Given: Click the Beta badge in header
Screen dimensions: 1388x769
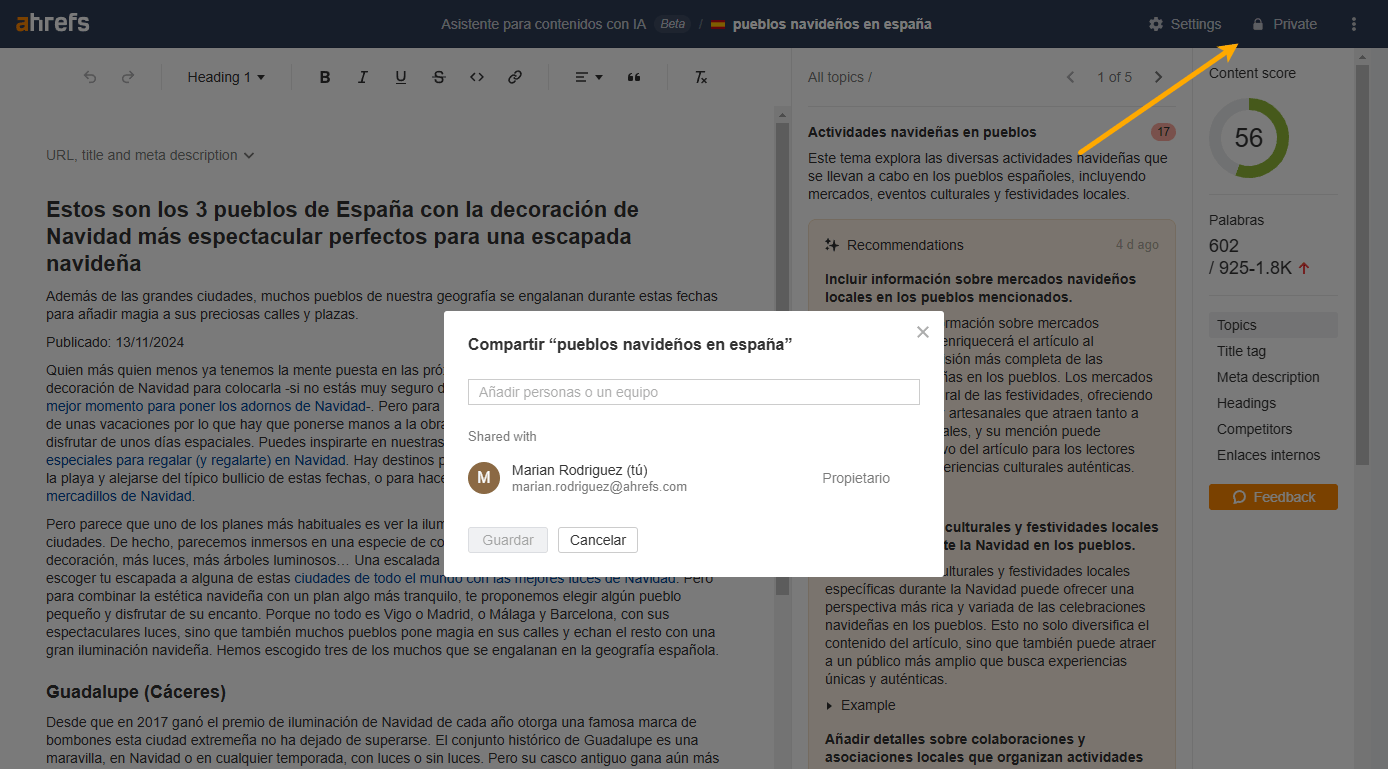Looking at the screenshot, I should tap(673, 24).
